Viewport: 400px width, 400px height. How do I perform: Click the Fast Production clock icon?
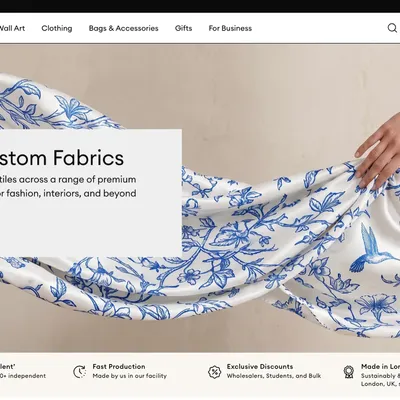(80, 371)
